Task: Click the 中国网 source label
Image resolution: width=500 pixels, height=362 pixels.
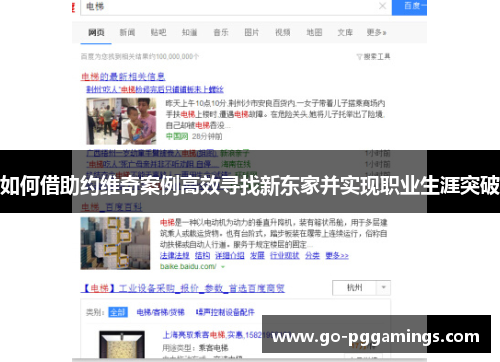Action: point(177,136)
